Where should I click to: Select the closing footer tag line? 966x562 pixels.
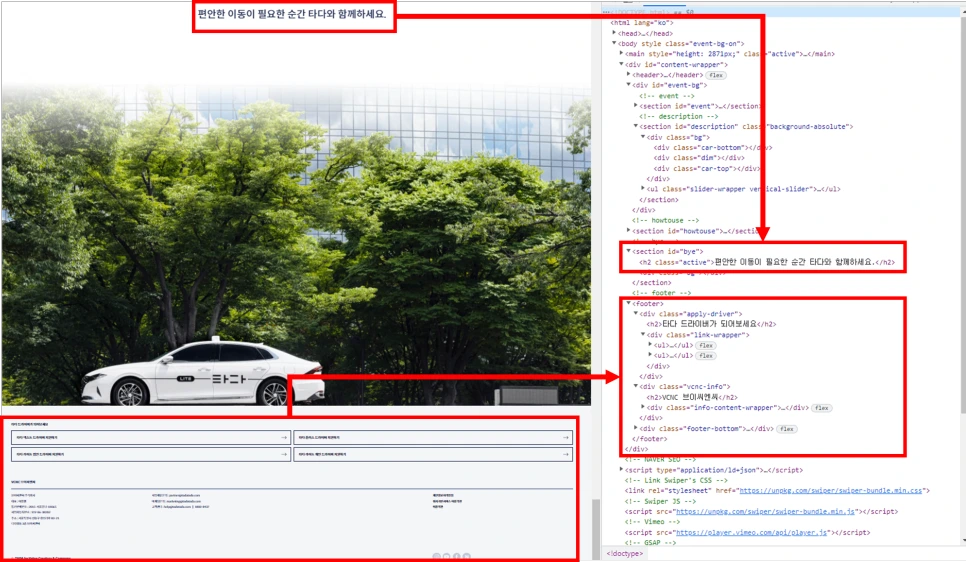650,439
